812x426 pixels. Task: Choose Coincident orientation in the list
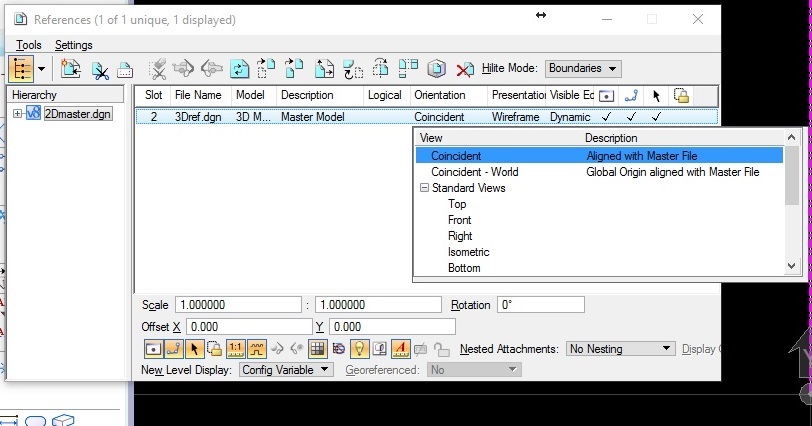[599, 156]
